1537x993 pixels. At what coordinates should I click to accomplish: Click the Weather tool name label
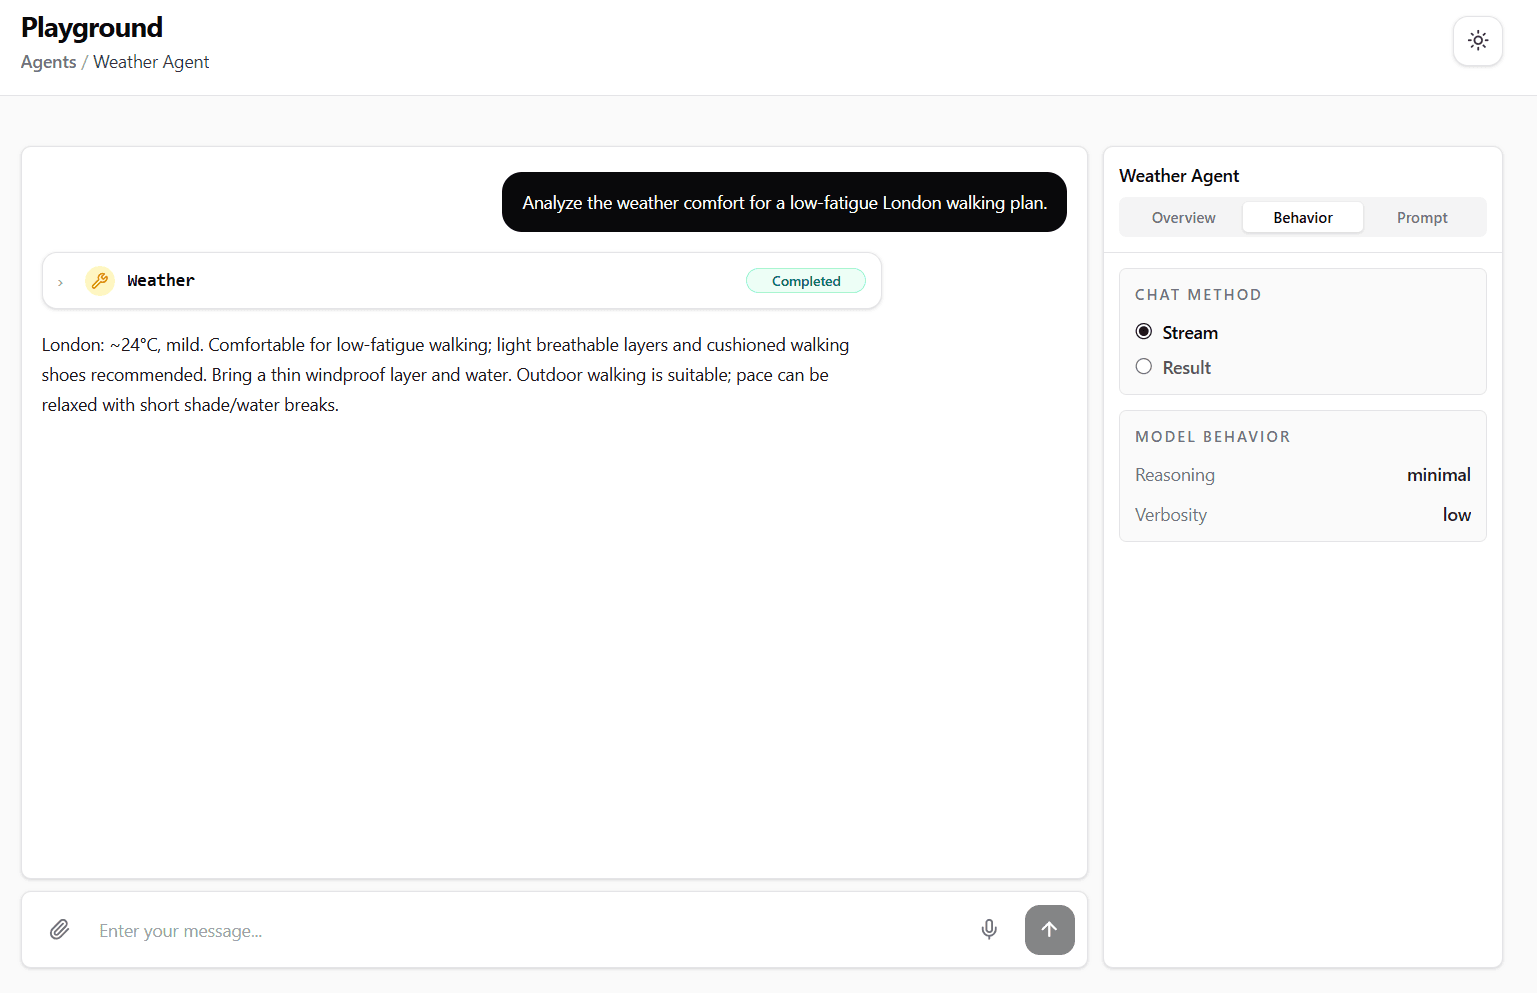click(161, 281)
